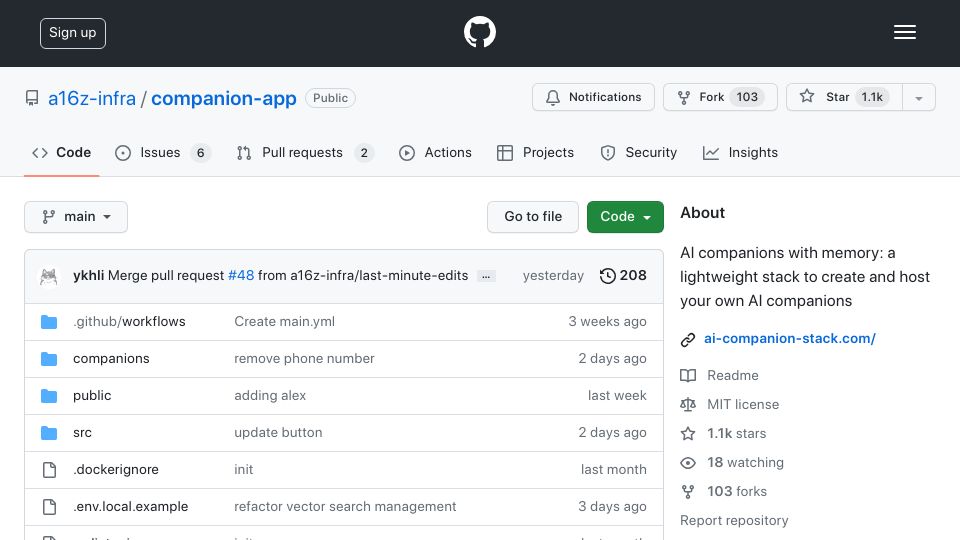Click the companions folder icon
This screenshot has width=960, height=540.
tap(49, 359)
